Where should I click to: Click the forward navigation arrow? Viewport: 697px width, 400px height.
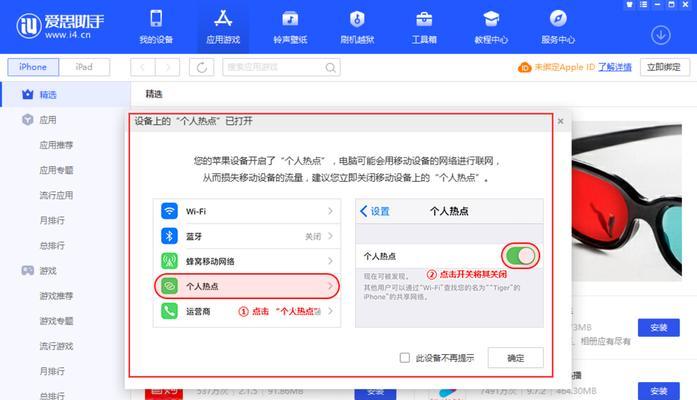coord(168,68)
